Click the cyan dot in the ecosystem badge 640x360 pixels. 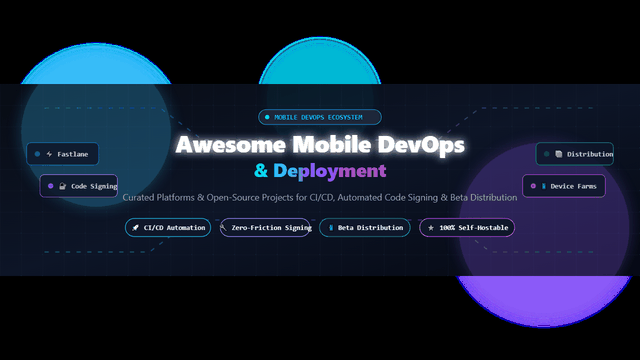pyautogui.click(x=267, y=117)
